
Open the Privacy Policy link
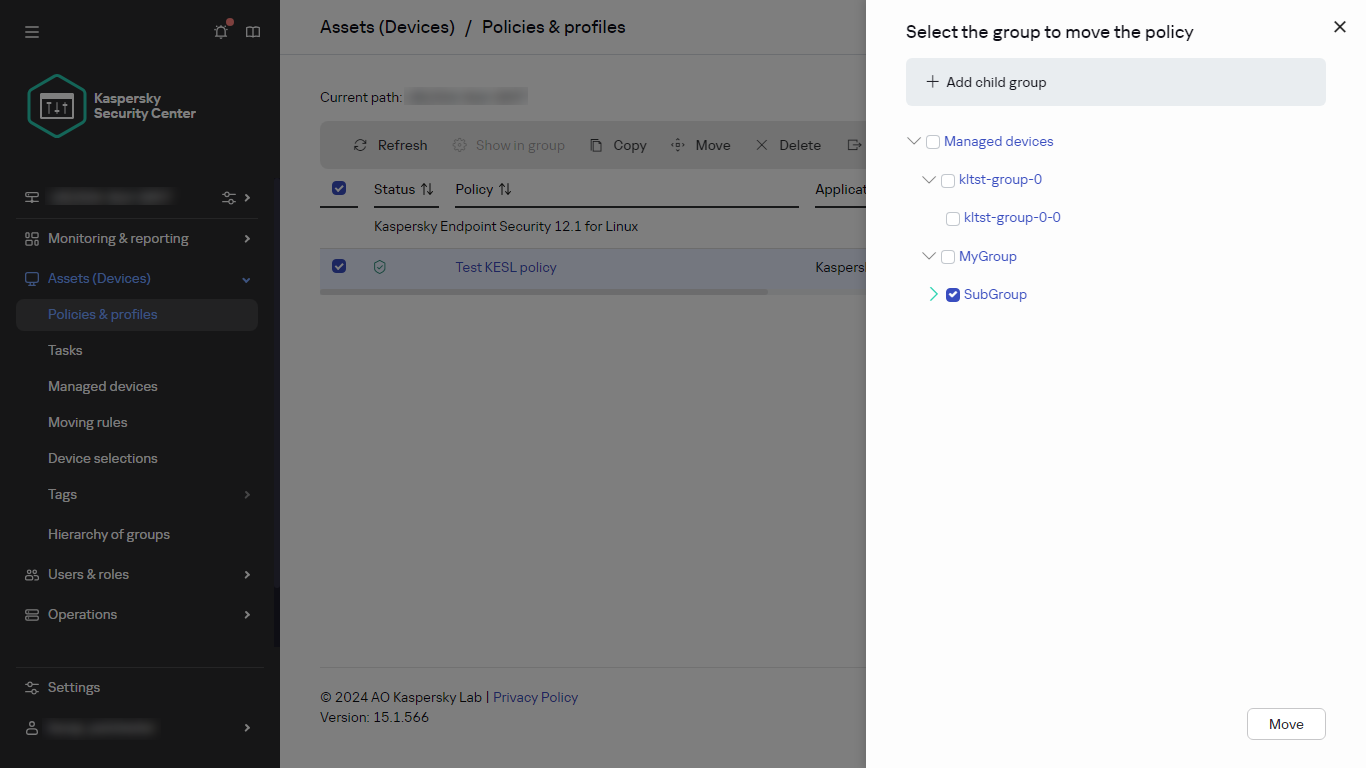coord(535,697)
